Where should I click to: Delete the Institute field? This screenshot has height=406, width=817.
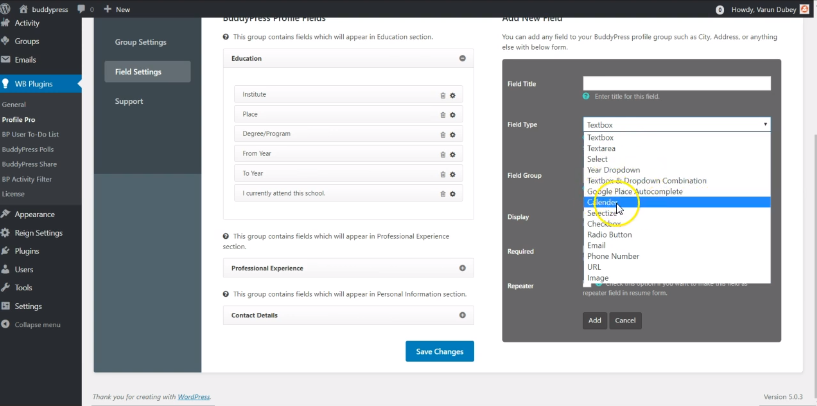443,95
